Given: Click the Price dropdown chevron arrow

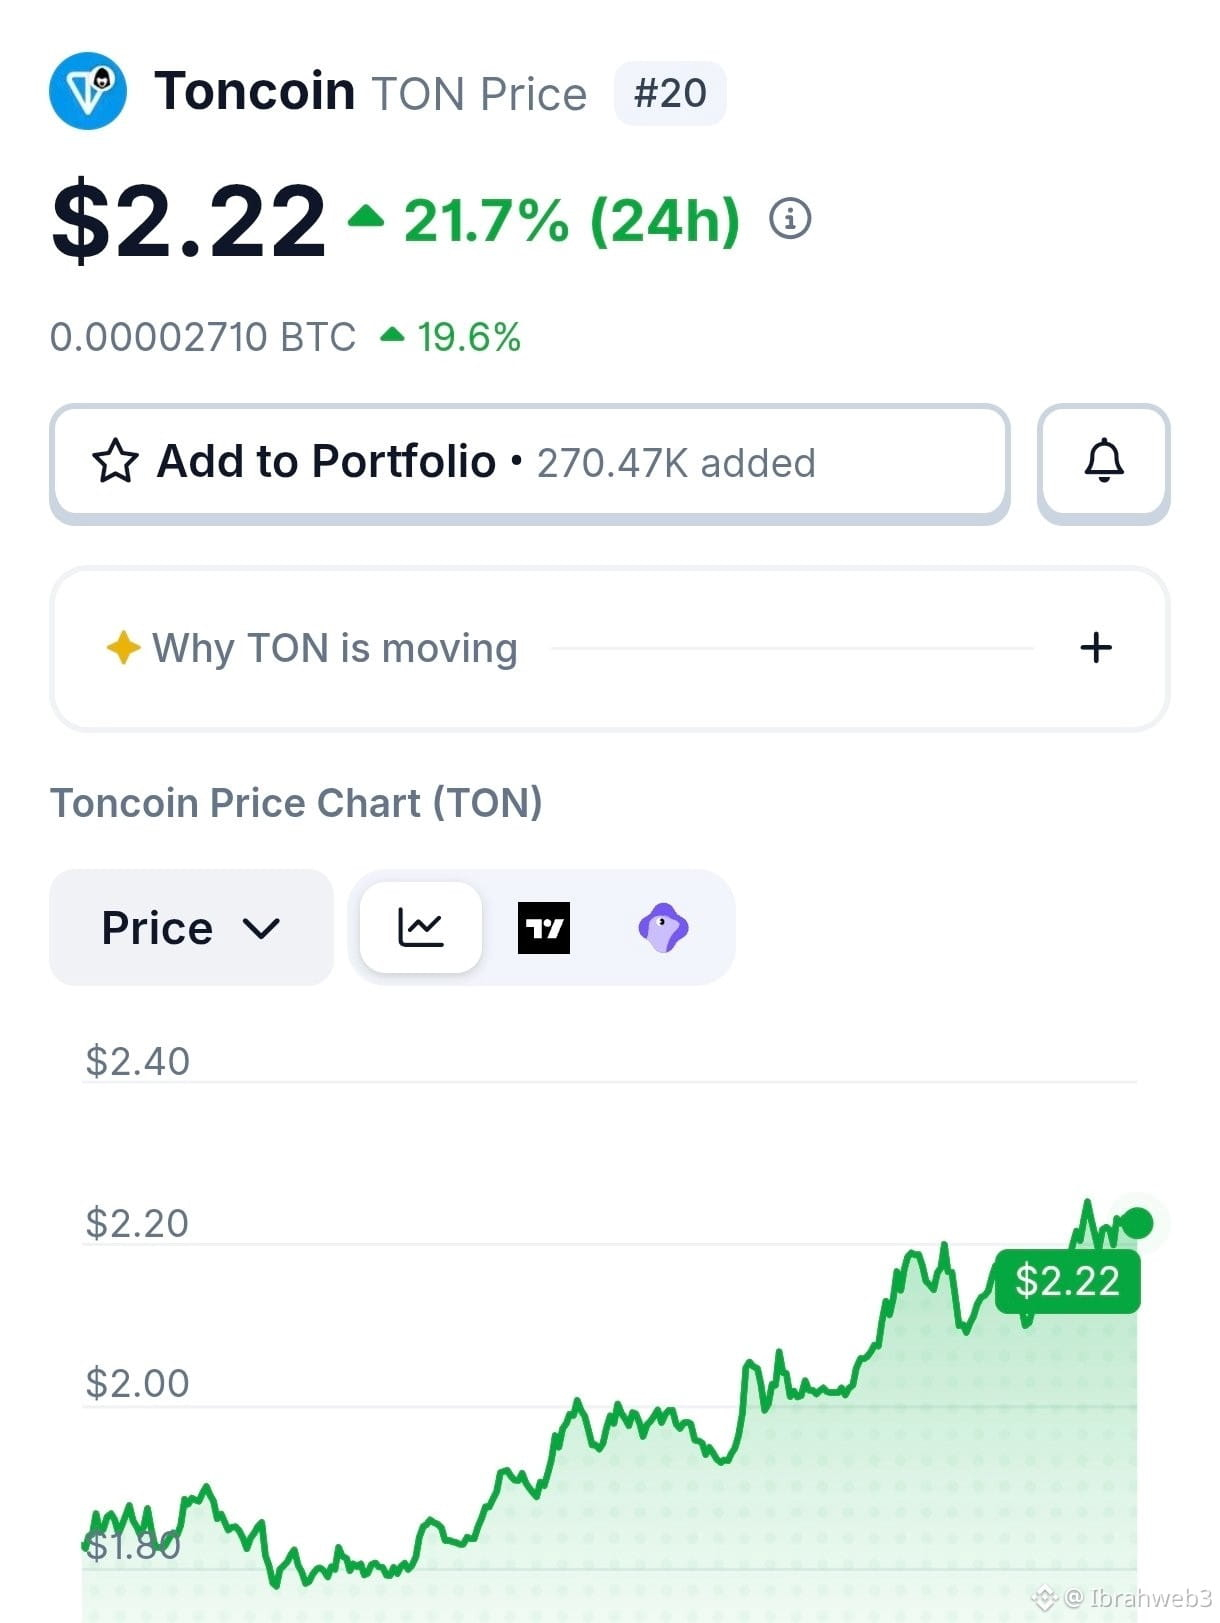Looking at the screenshot, I should click(261, 929).
